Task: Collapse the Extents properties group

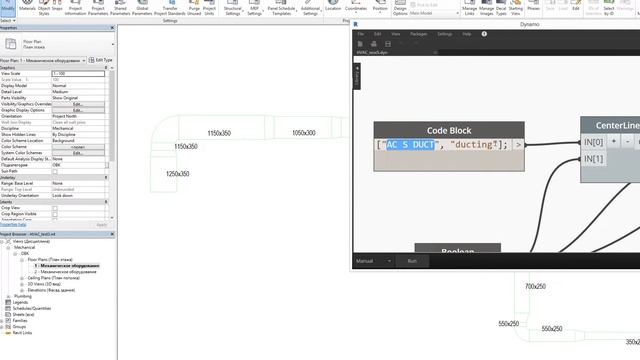Action: (106, 202)
